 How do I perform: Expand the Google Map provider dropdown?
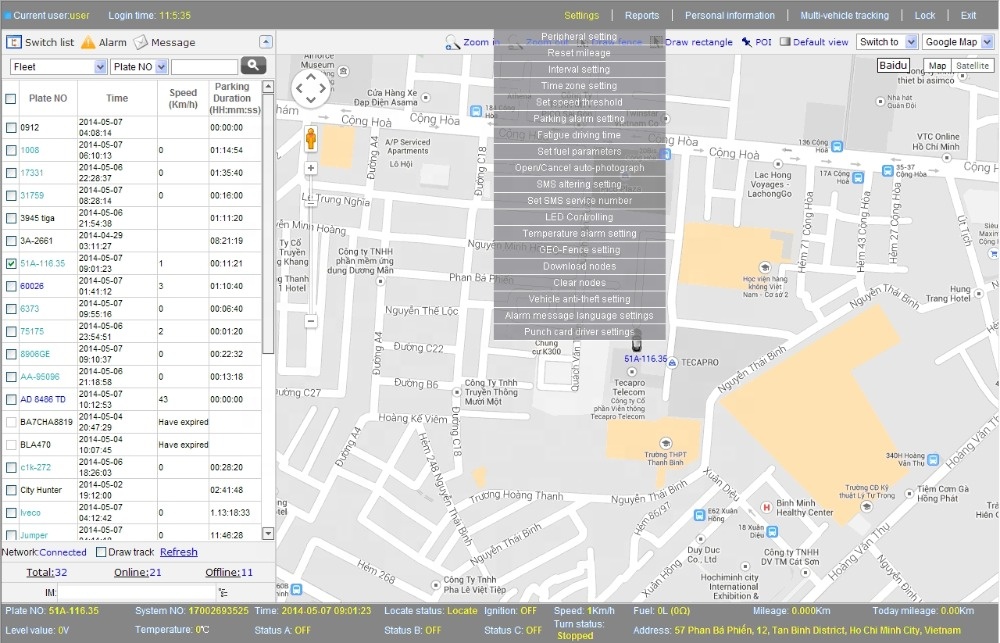point(957,42)
